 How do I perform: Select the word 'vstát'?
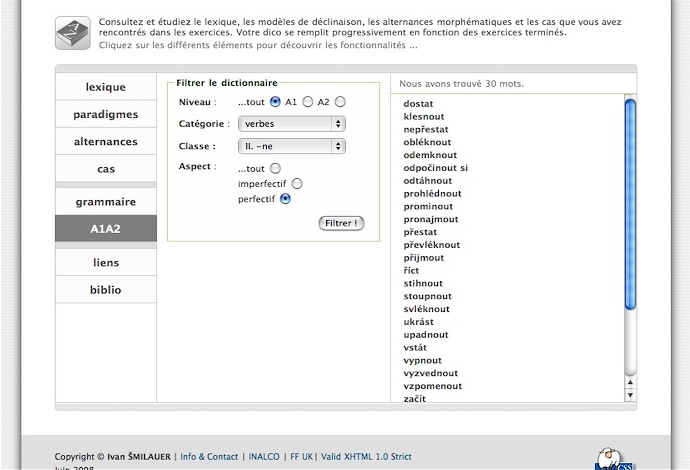coord(415,348)
